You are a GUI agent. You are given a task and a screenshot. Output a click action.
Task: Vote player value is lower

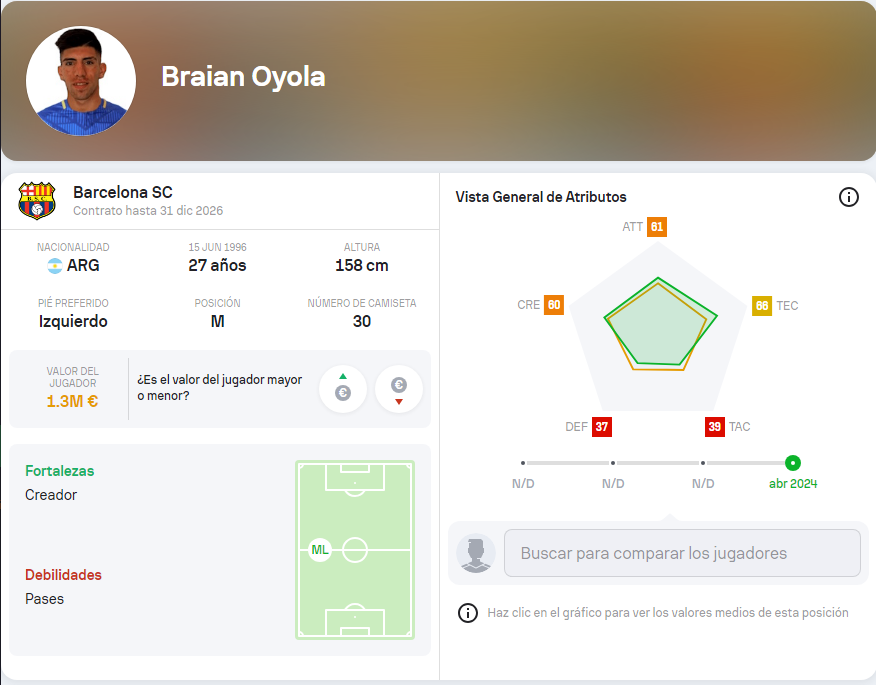tap(398, 389)
